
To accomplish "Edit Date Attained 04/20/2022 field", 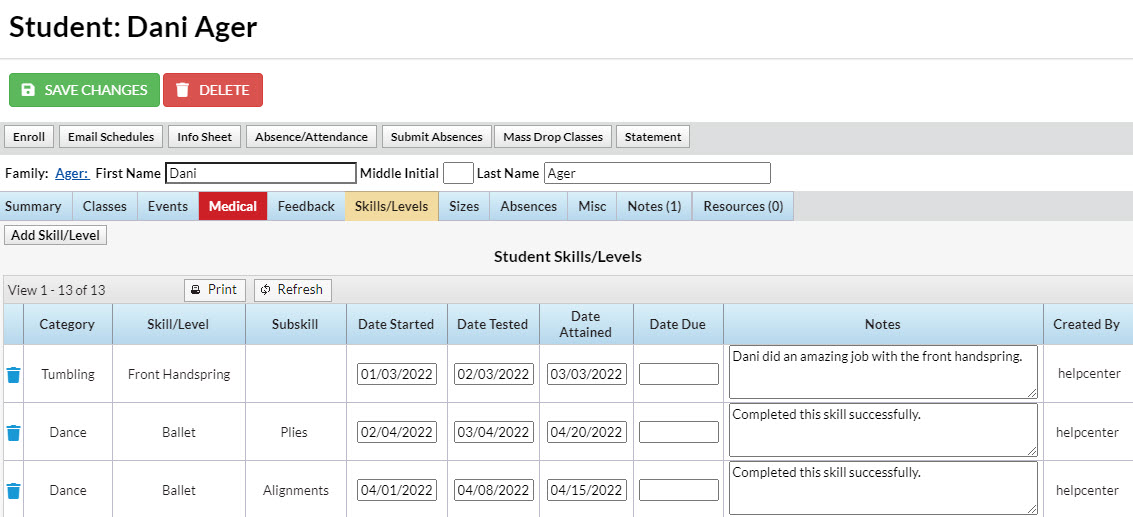I will pos(587,432).
